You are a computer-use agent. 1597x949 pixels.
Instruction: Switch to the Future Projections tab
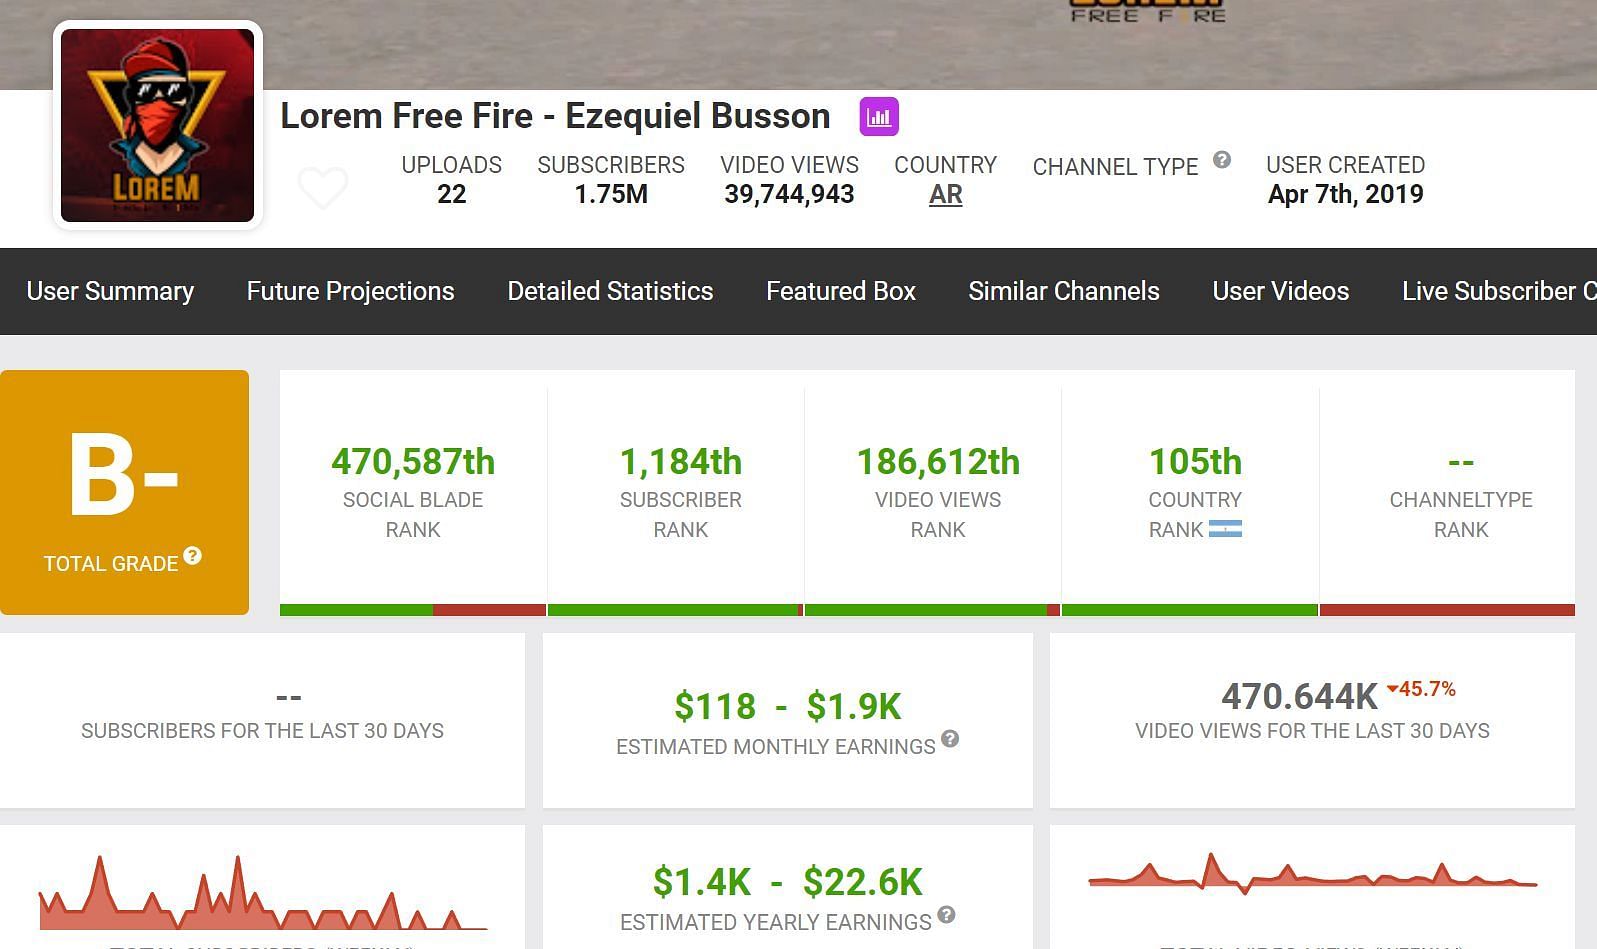pos(350,291)
